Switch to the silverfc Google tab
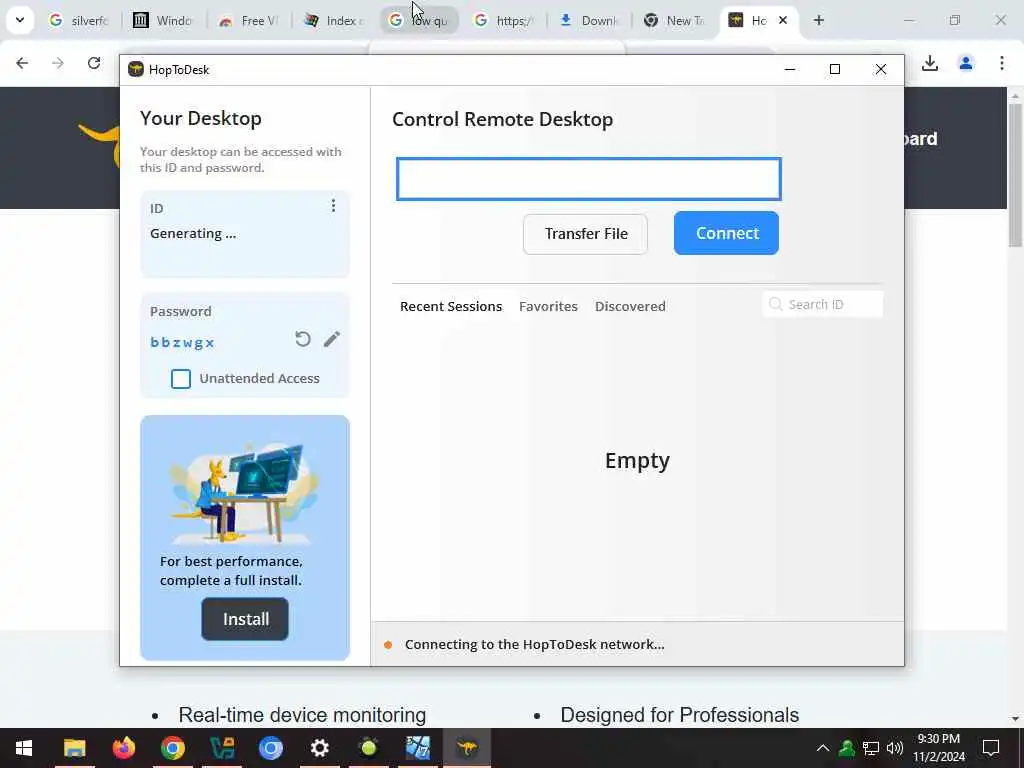The height and width of the screenshot is (768, 1024). tap(80, 21)
